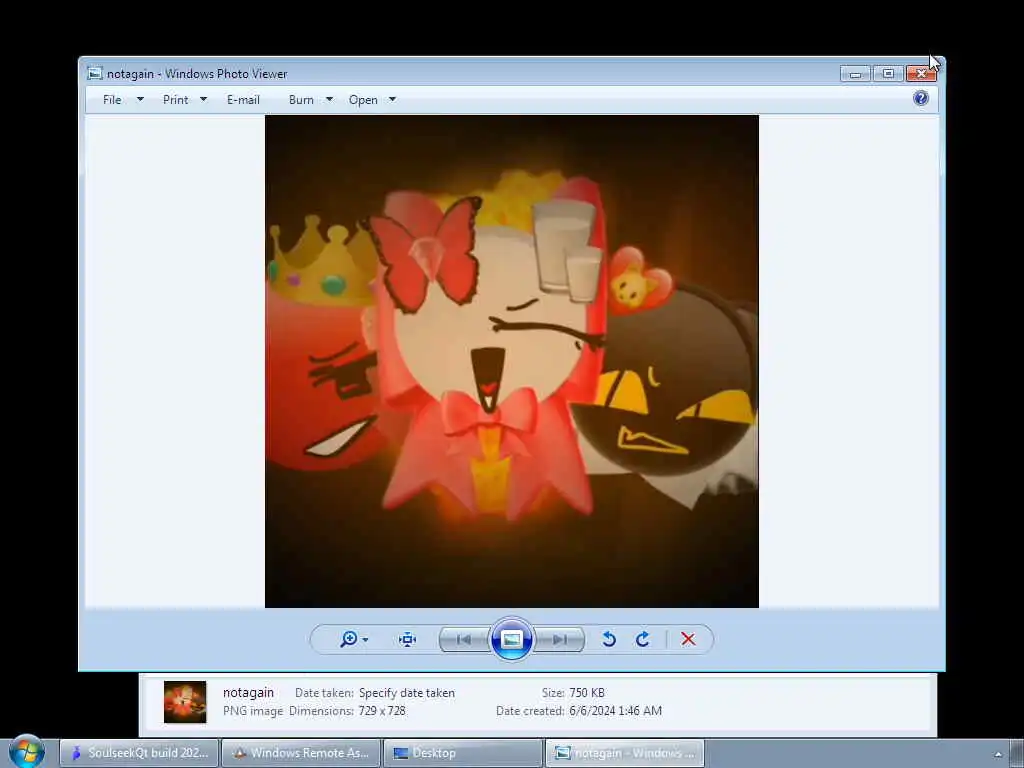Select the file name 'notagain' in details pane
Image resolution: width=1024 pixels, height=768 pixels.
tap(248, 692)
